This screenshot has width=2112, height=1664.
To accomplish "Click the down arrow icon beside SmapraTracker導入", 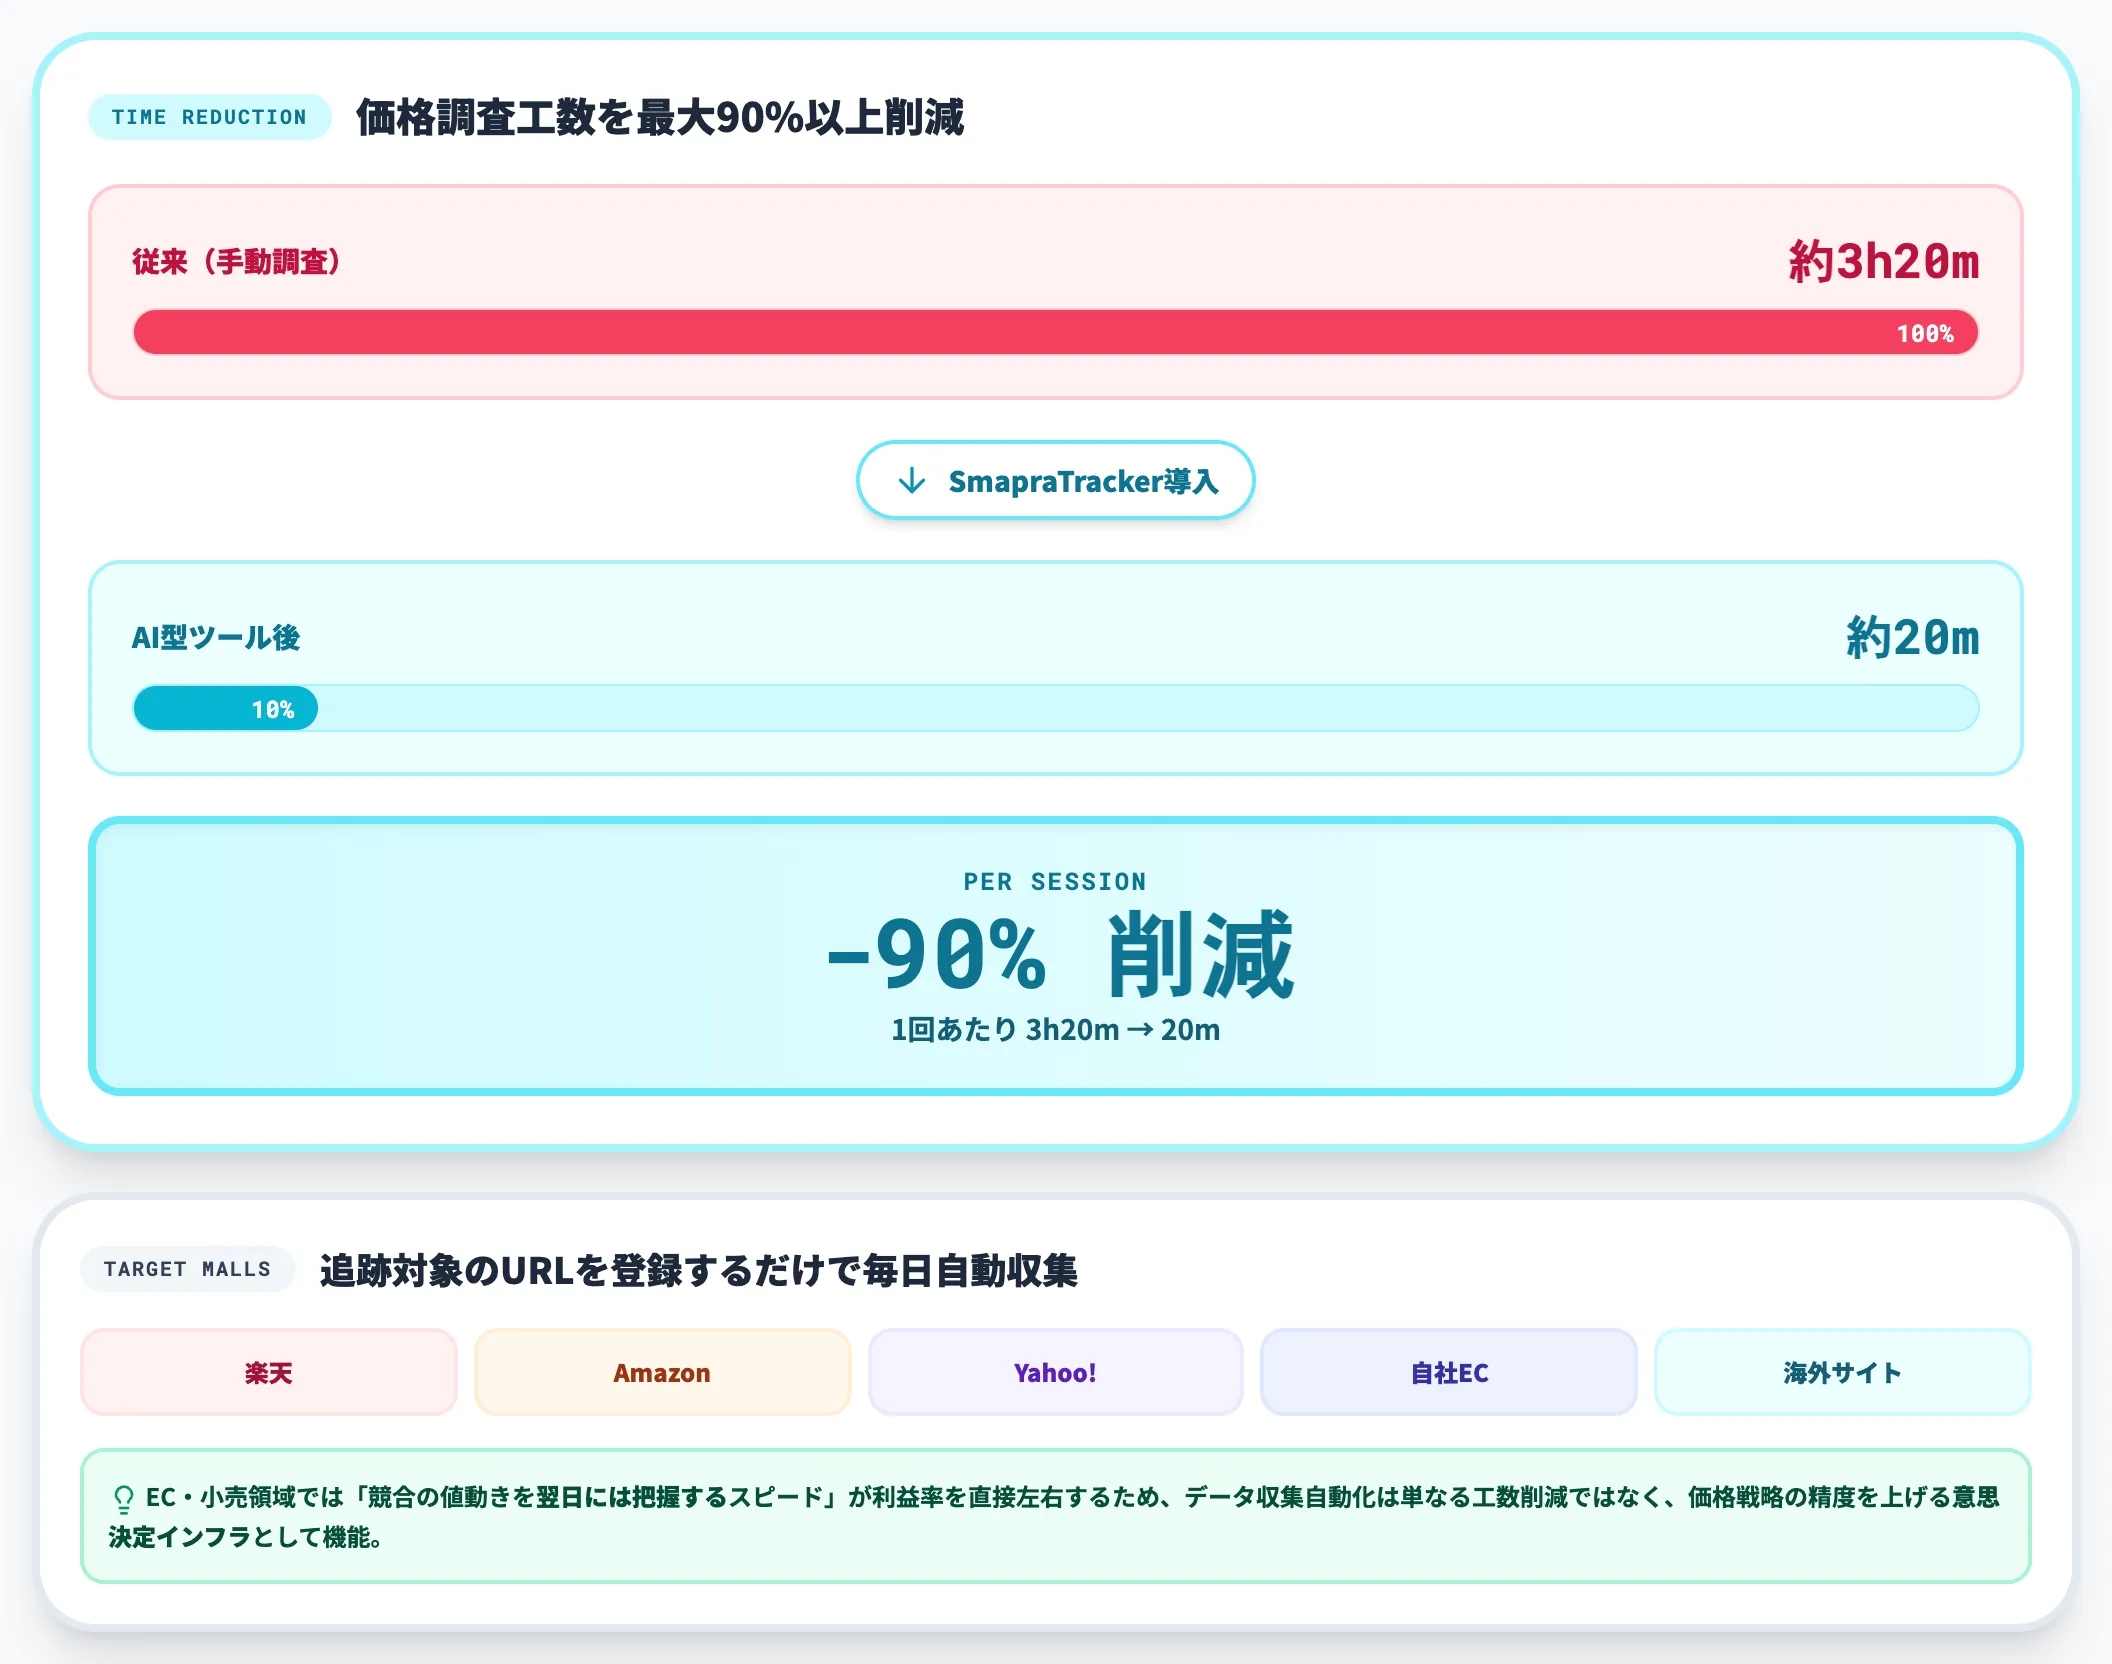I will (911, 481).
